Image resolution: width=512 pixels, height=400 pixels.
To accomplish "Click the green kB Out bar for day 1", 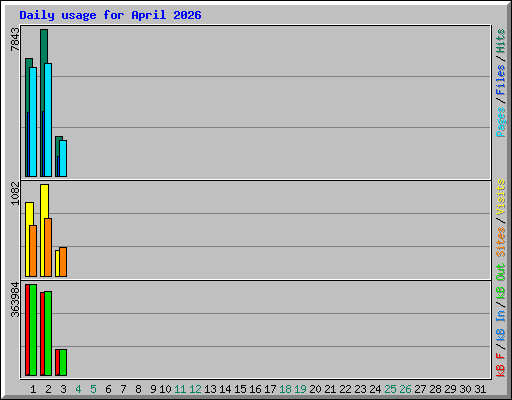I will 33,330.
